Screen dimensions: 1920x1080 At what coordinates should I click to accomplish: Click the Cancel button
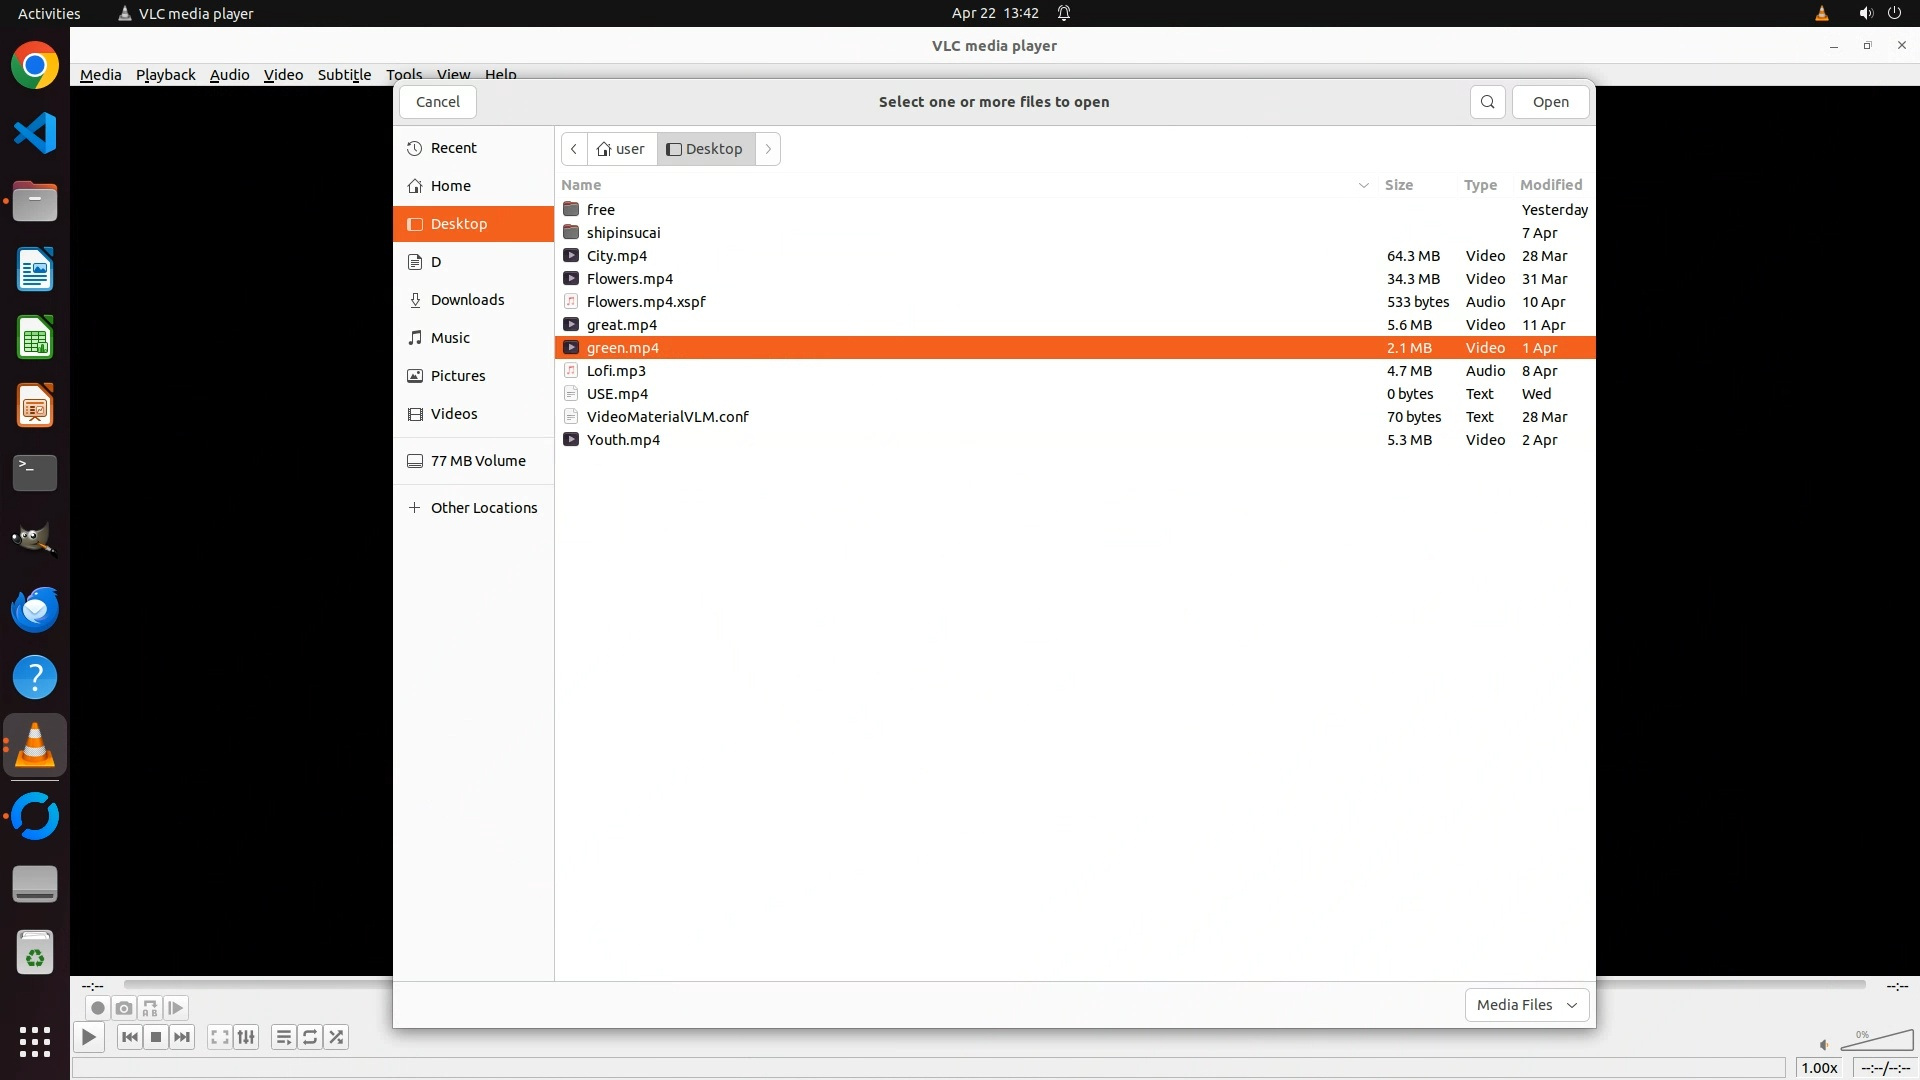point(437,102)
